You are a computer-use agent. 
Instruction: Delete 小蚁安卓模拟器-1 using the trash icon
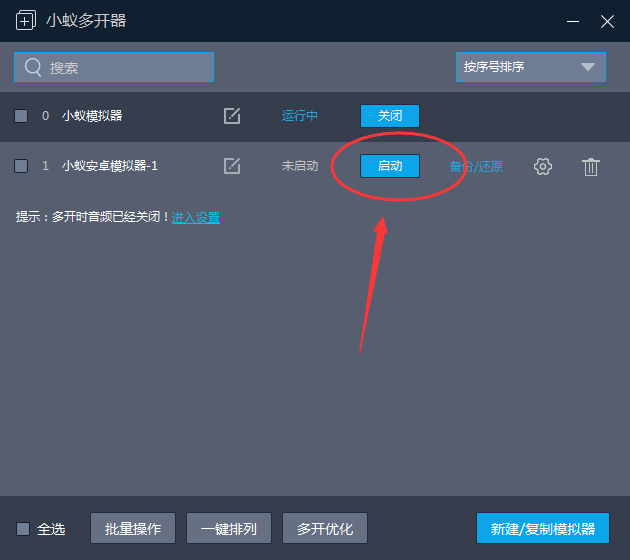(x=591, y=167)
